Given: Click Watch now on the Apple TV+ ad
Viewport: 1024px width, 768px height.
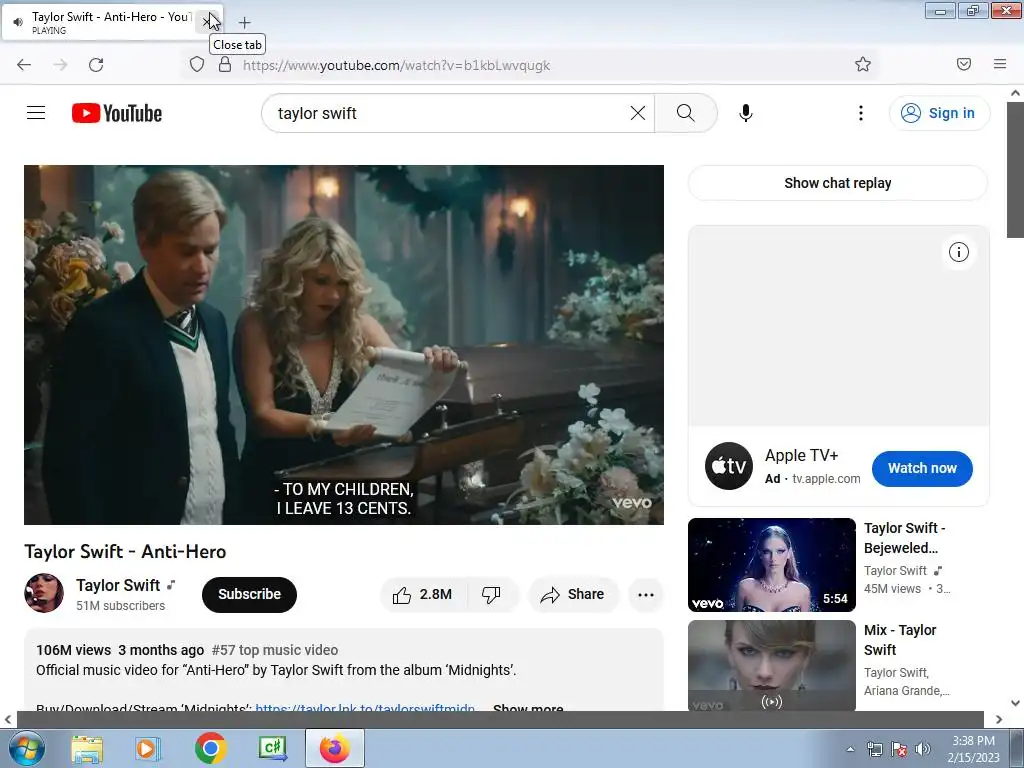Looking at the screenshot, I should click(x=922, y=468).
